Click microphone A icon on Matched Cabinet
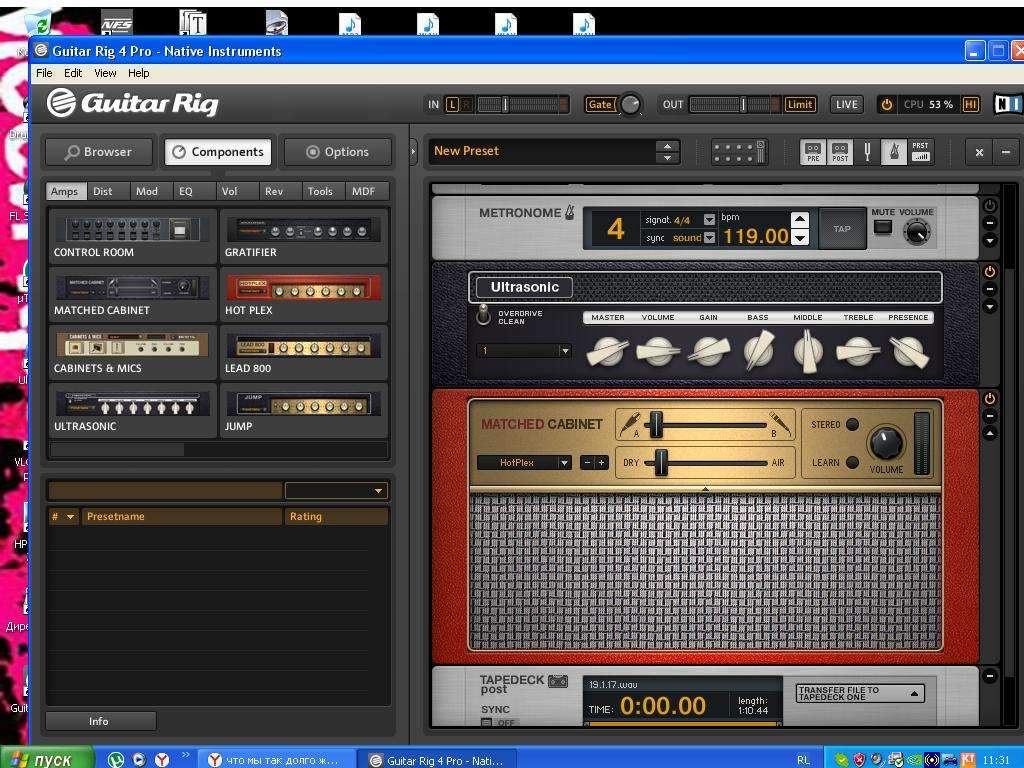This screenshot has width=1024, height=768. [630, 424]
